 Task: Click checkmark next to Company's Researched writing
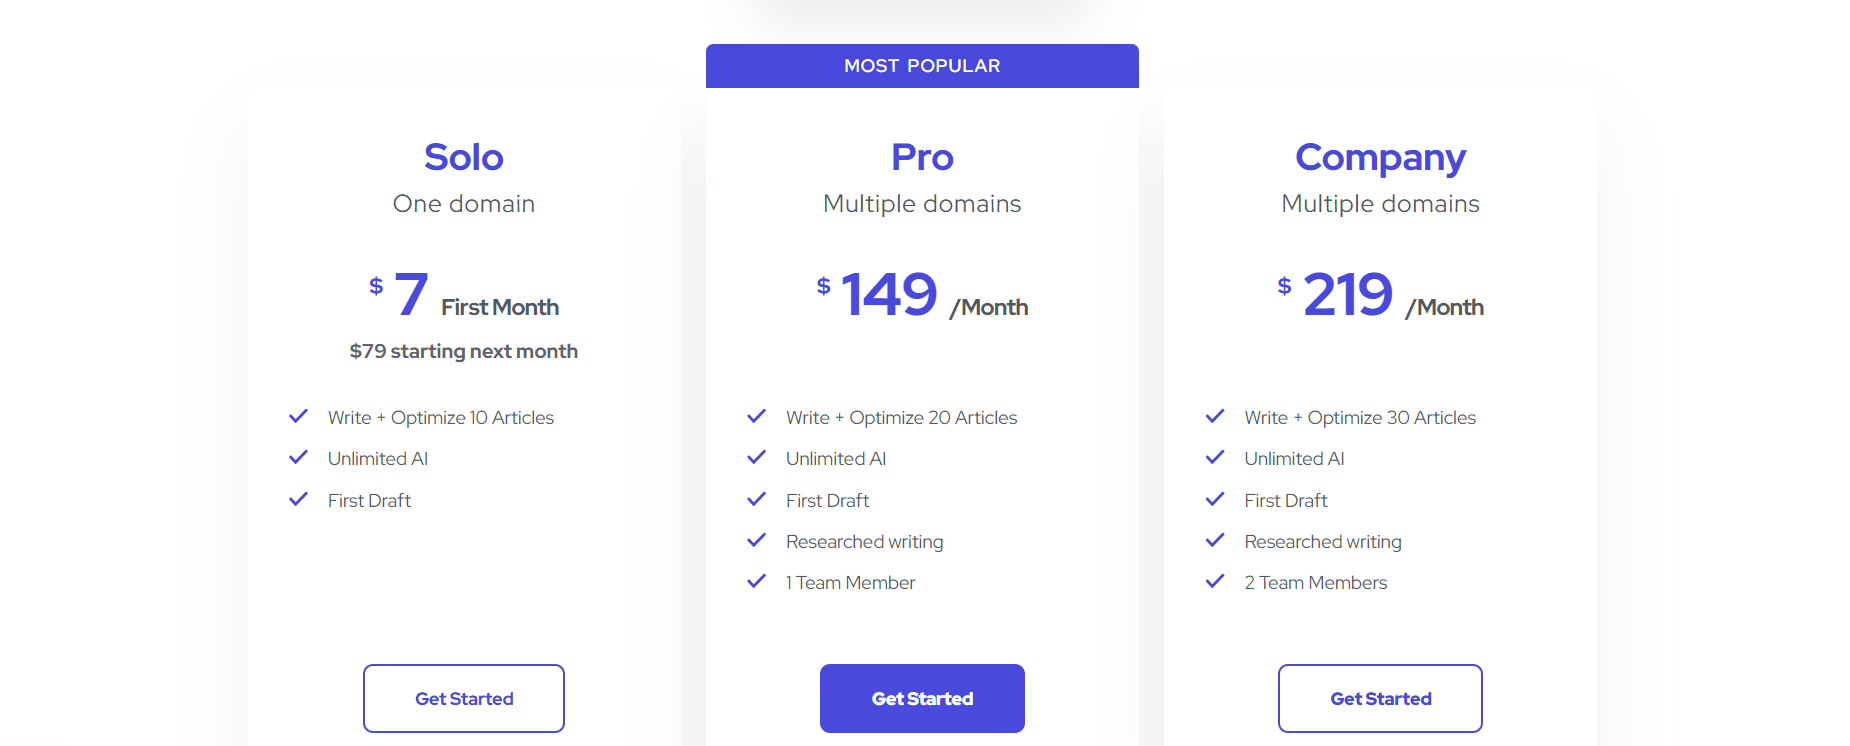[1215, 540]
